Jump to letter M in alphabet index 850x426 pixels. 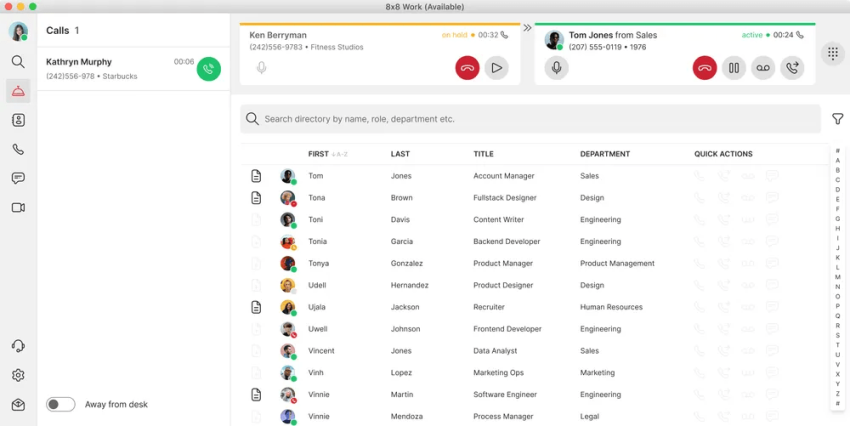pyautogui.click(x=838, y=277)
